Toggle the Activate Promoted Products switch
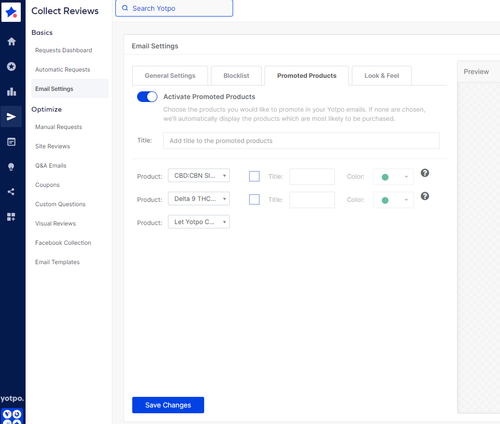The width and height of the screenshot is (500, 424). pos(147,97)
